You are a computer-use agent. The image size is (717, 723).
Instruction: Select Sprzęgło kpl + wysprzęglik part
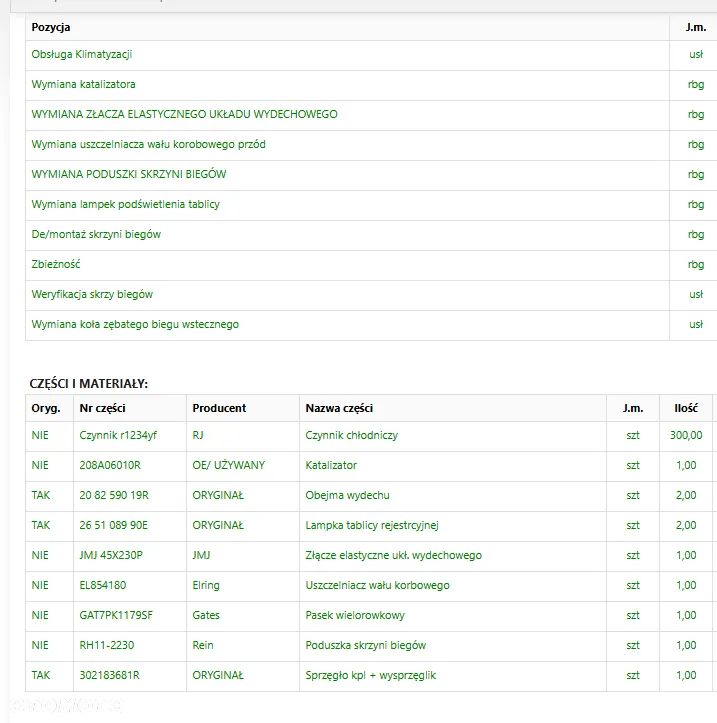point(370,675)
